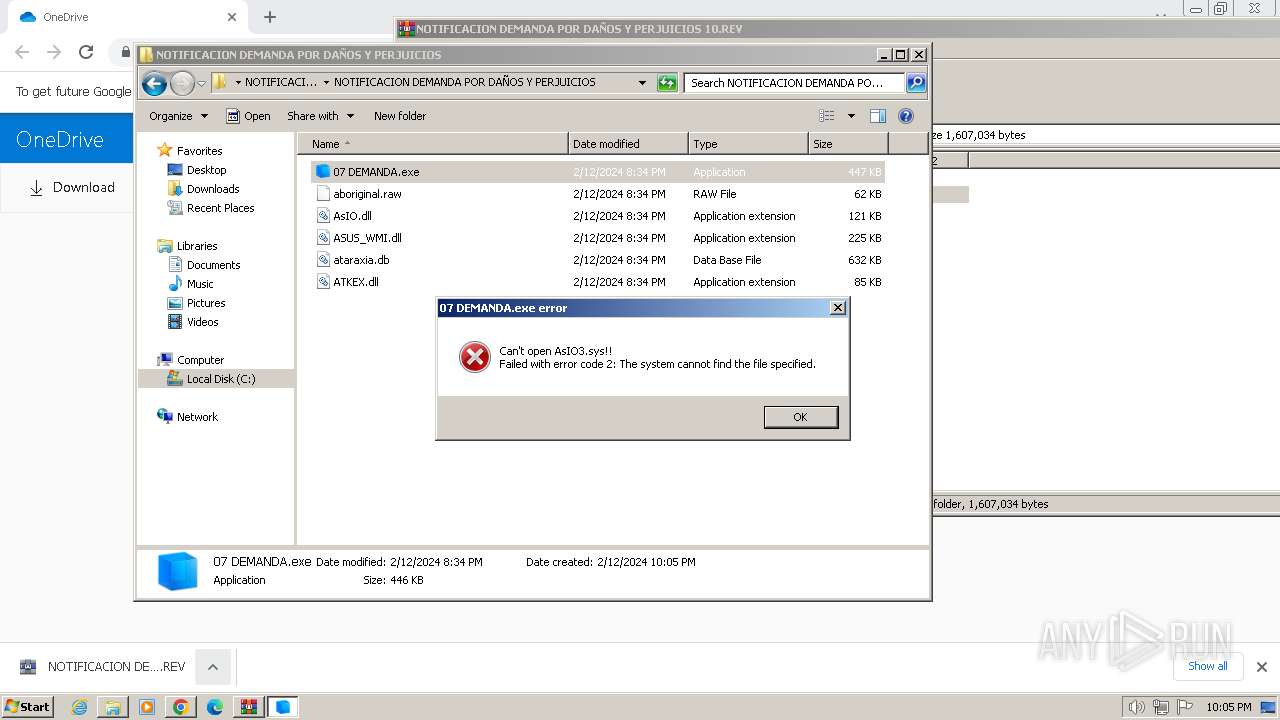This screenshot has height=720, width=1280.
Task: Open Recent Places in navigation pane
Action: click(220, 208)
